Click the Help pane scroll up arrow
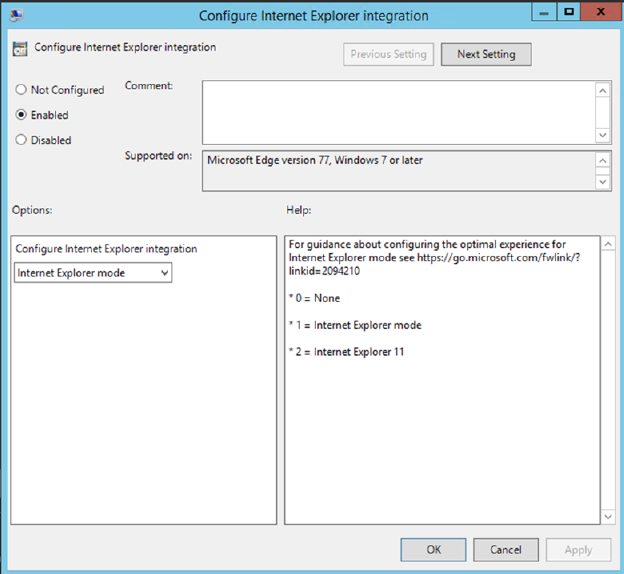This screenshot has width=624, height=574. pyautogui.click(x=608, y=244)
